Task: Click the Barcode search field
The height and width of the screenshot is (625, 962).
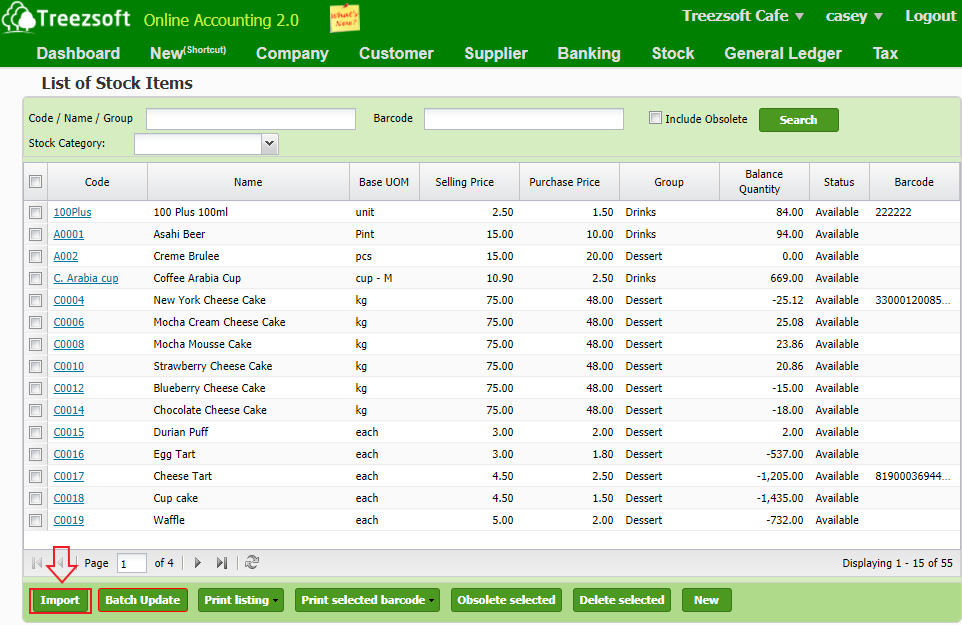Action: click(521, 118)
